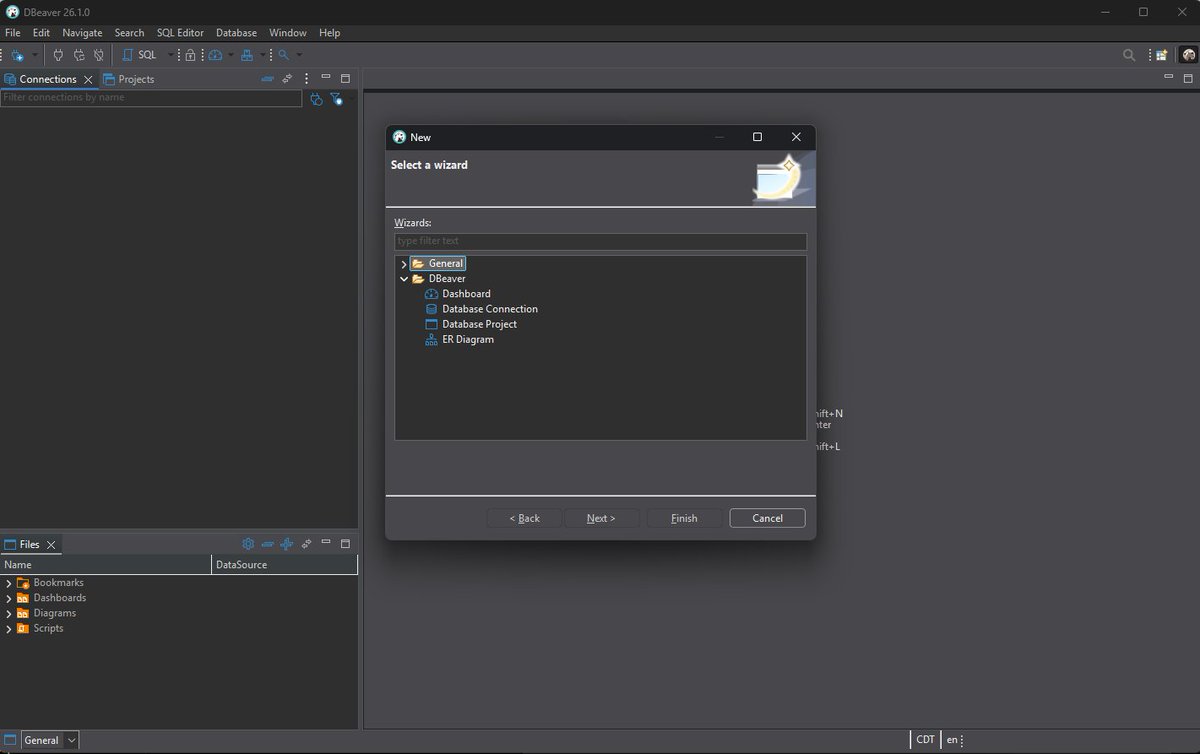Open the Database menu
This screenshot has width=1200, height=754.
[x=236, y=33]
